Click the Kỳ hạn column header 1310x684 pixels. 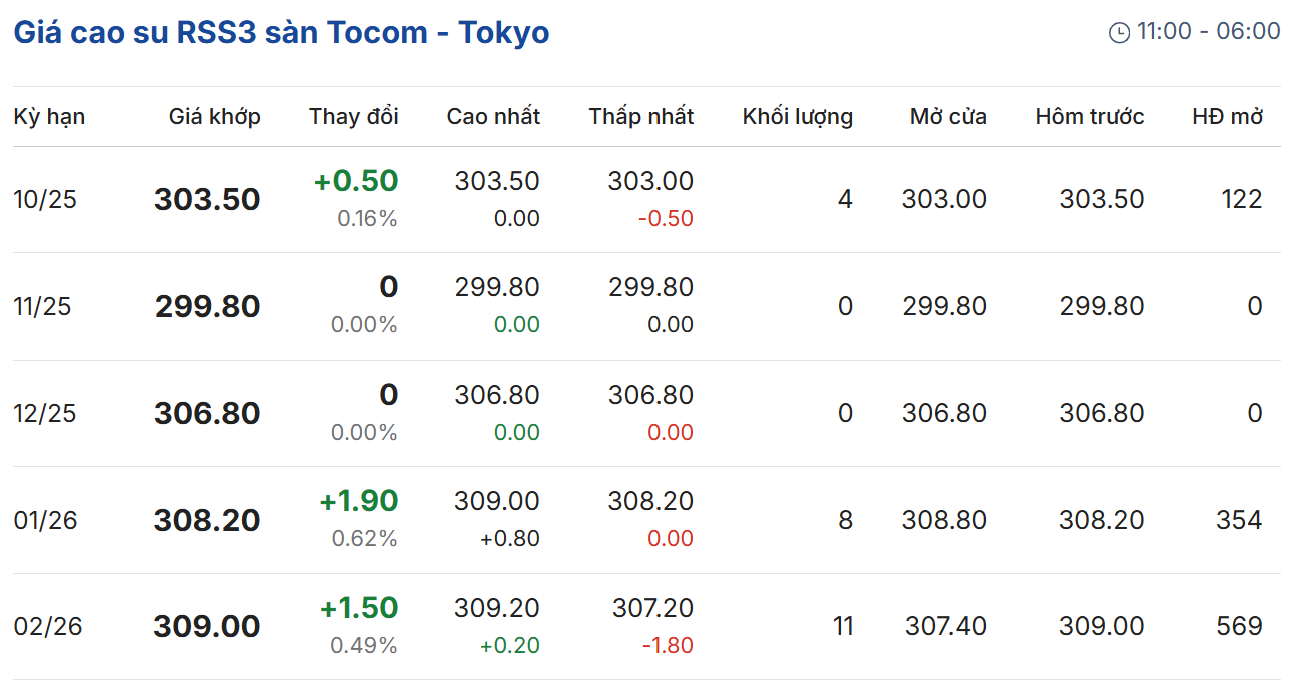coord(49,117)
